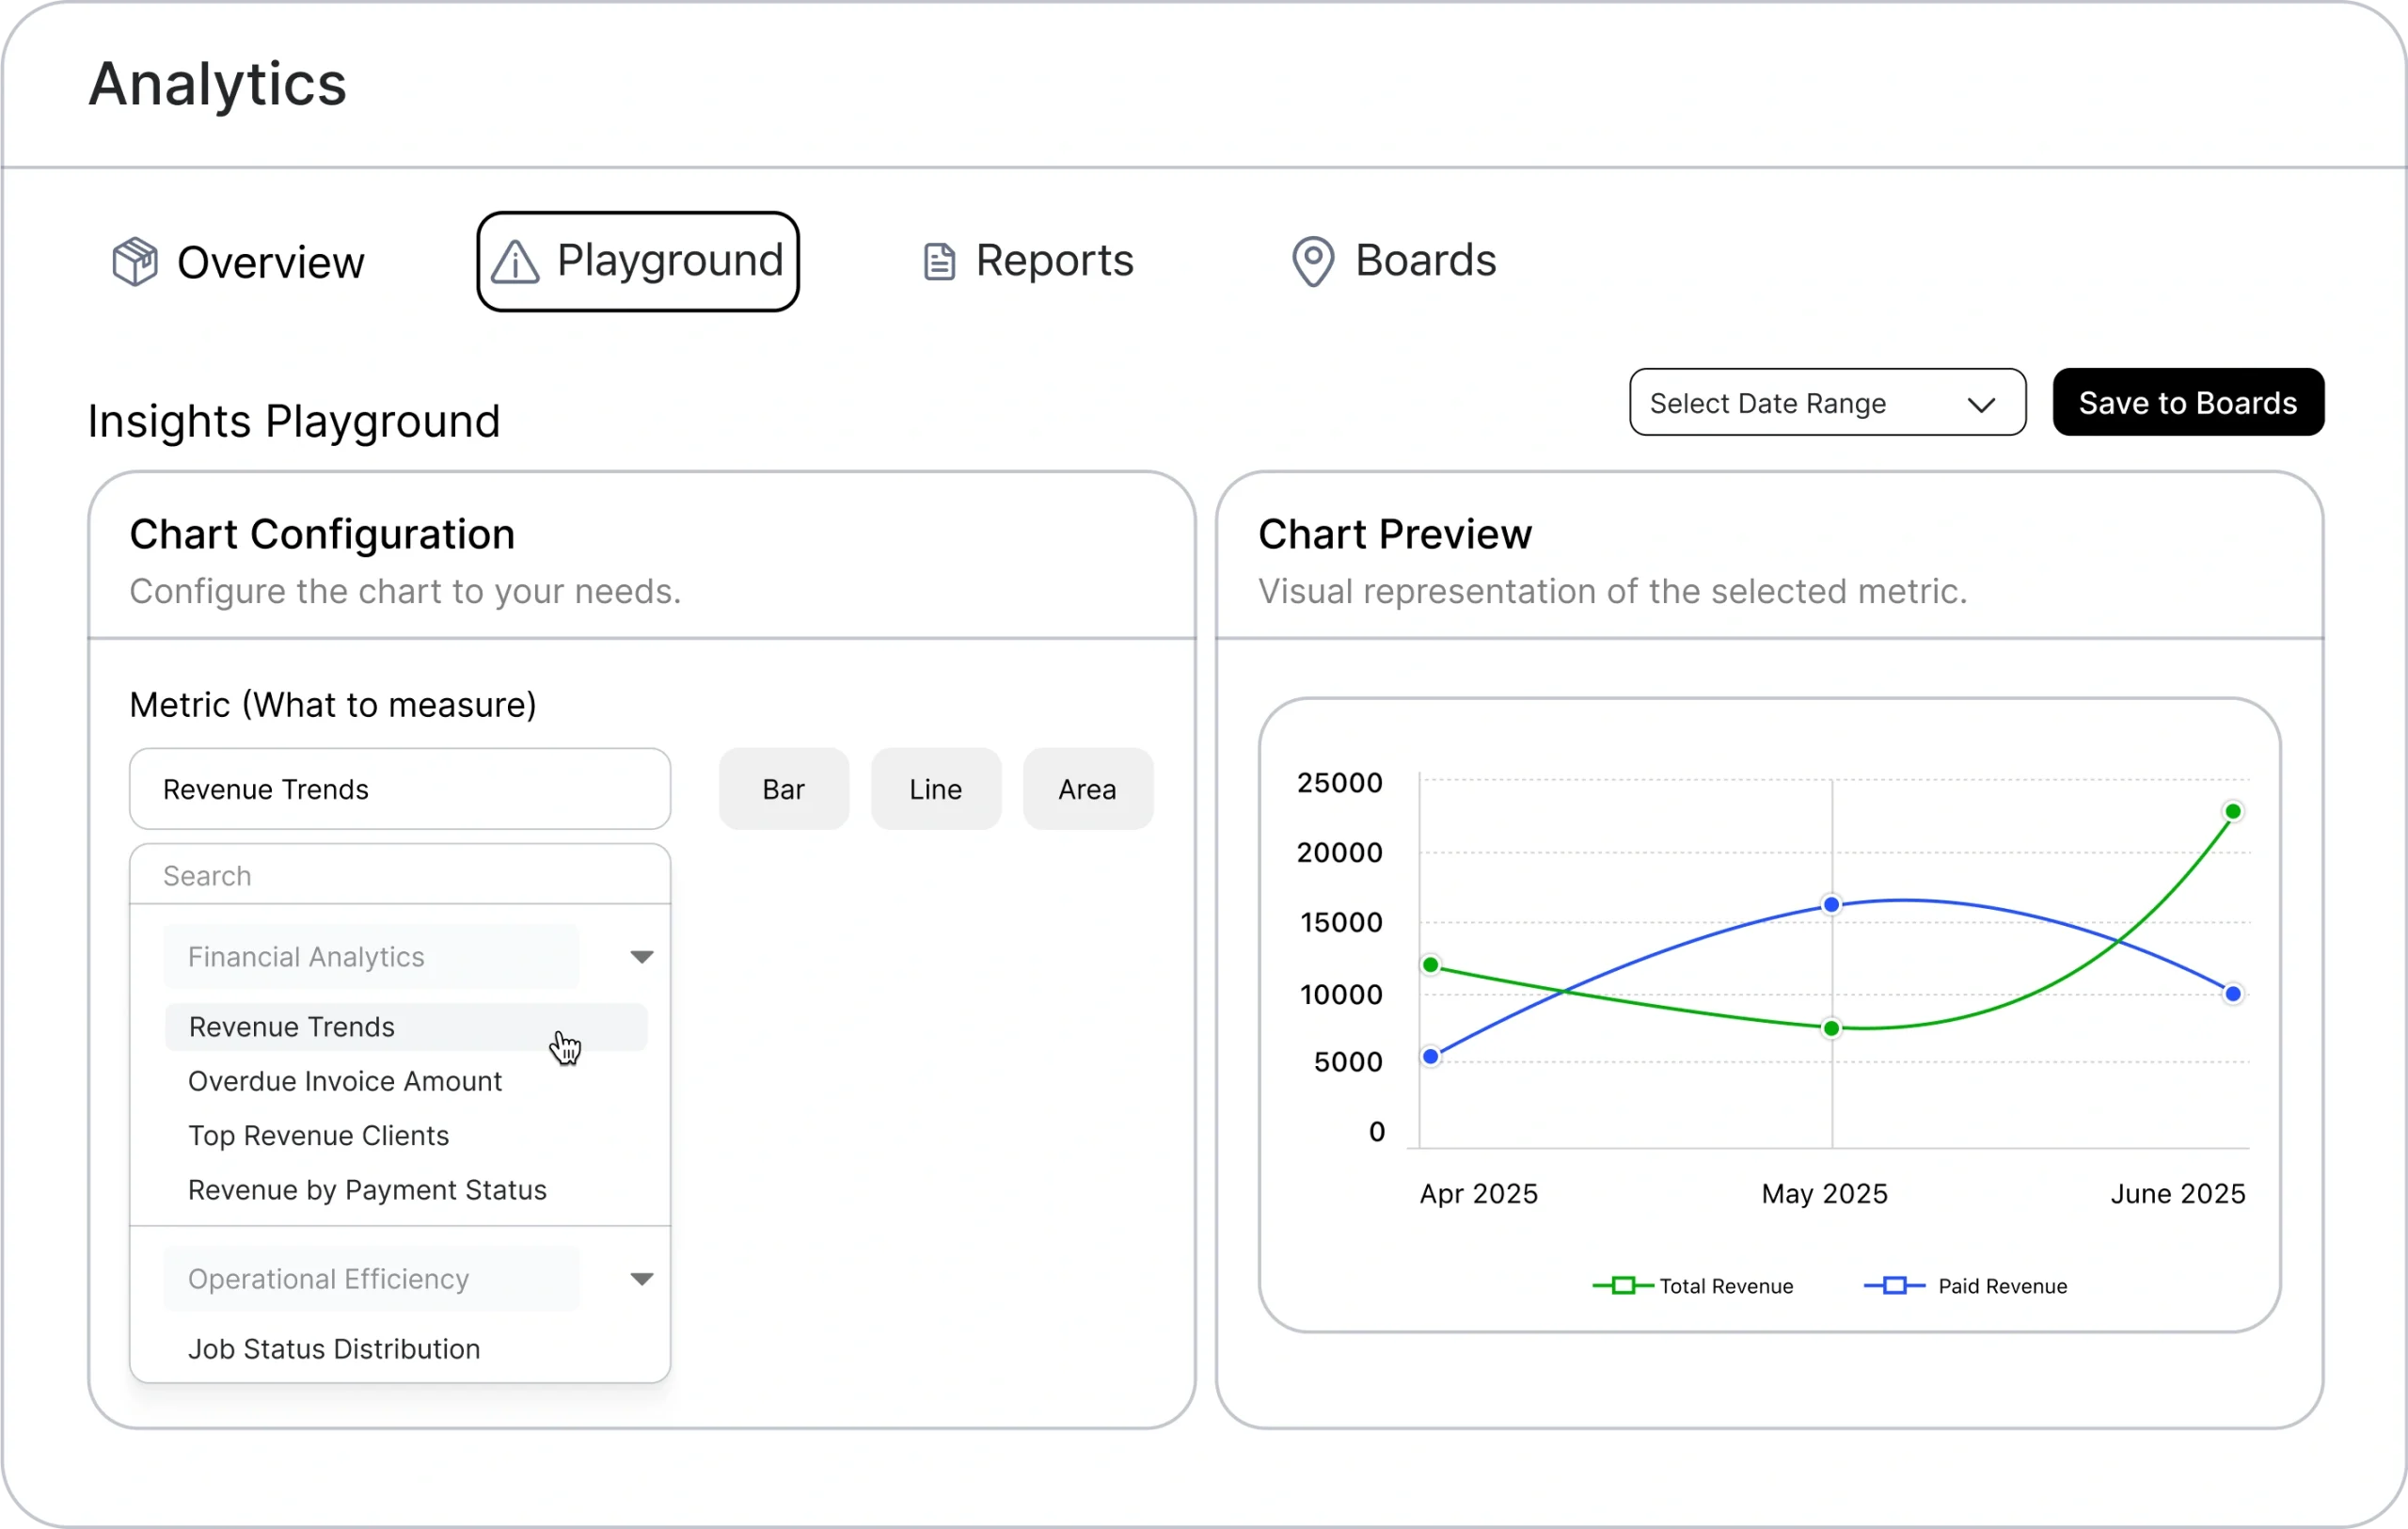Screen dimensions: 2408x1529
Task: Click blue data point for May 2025
Action: [x=1831, y=905]
